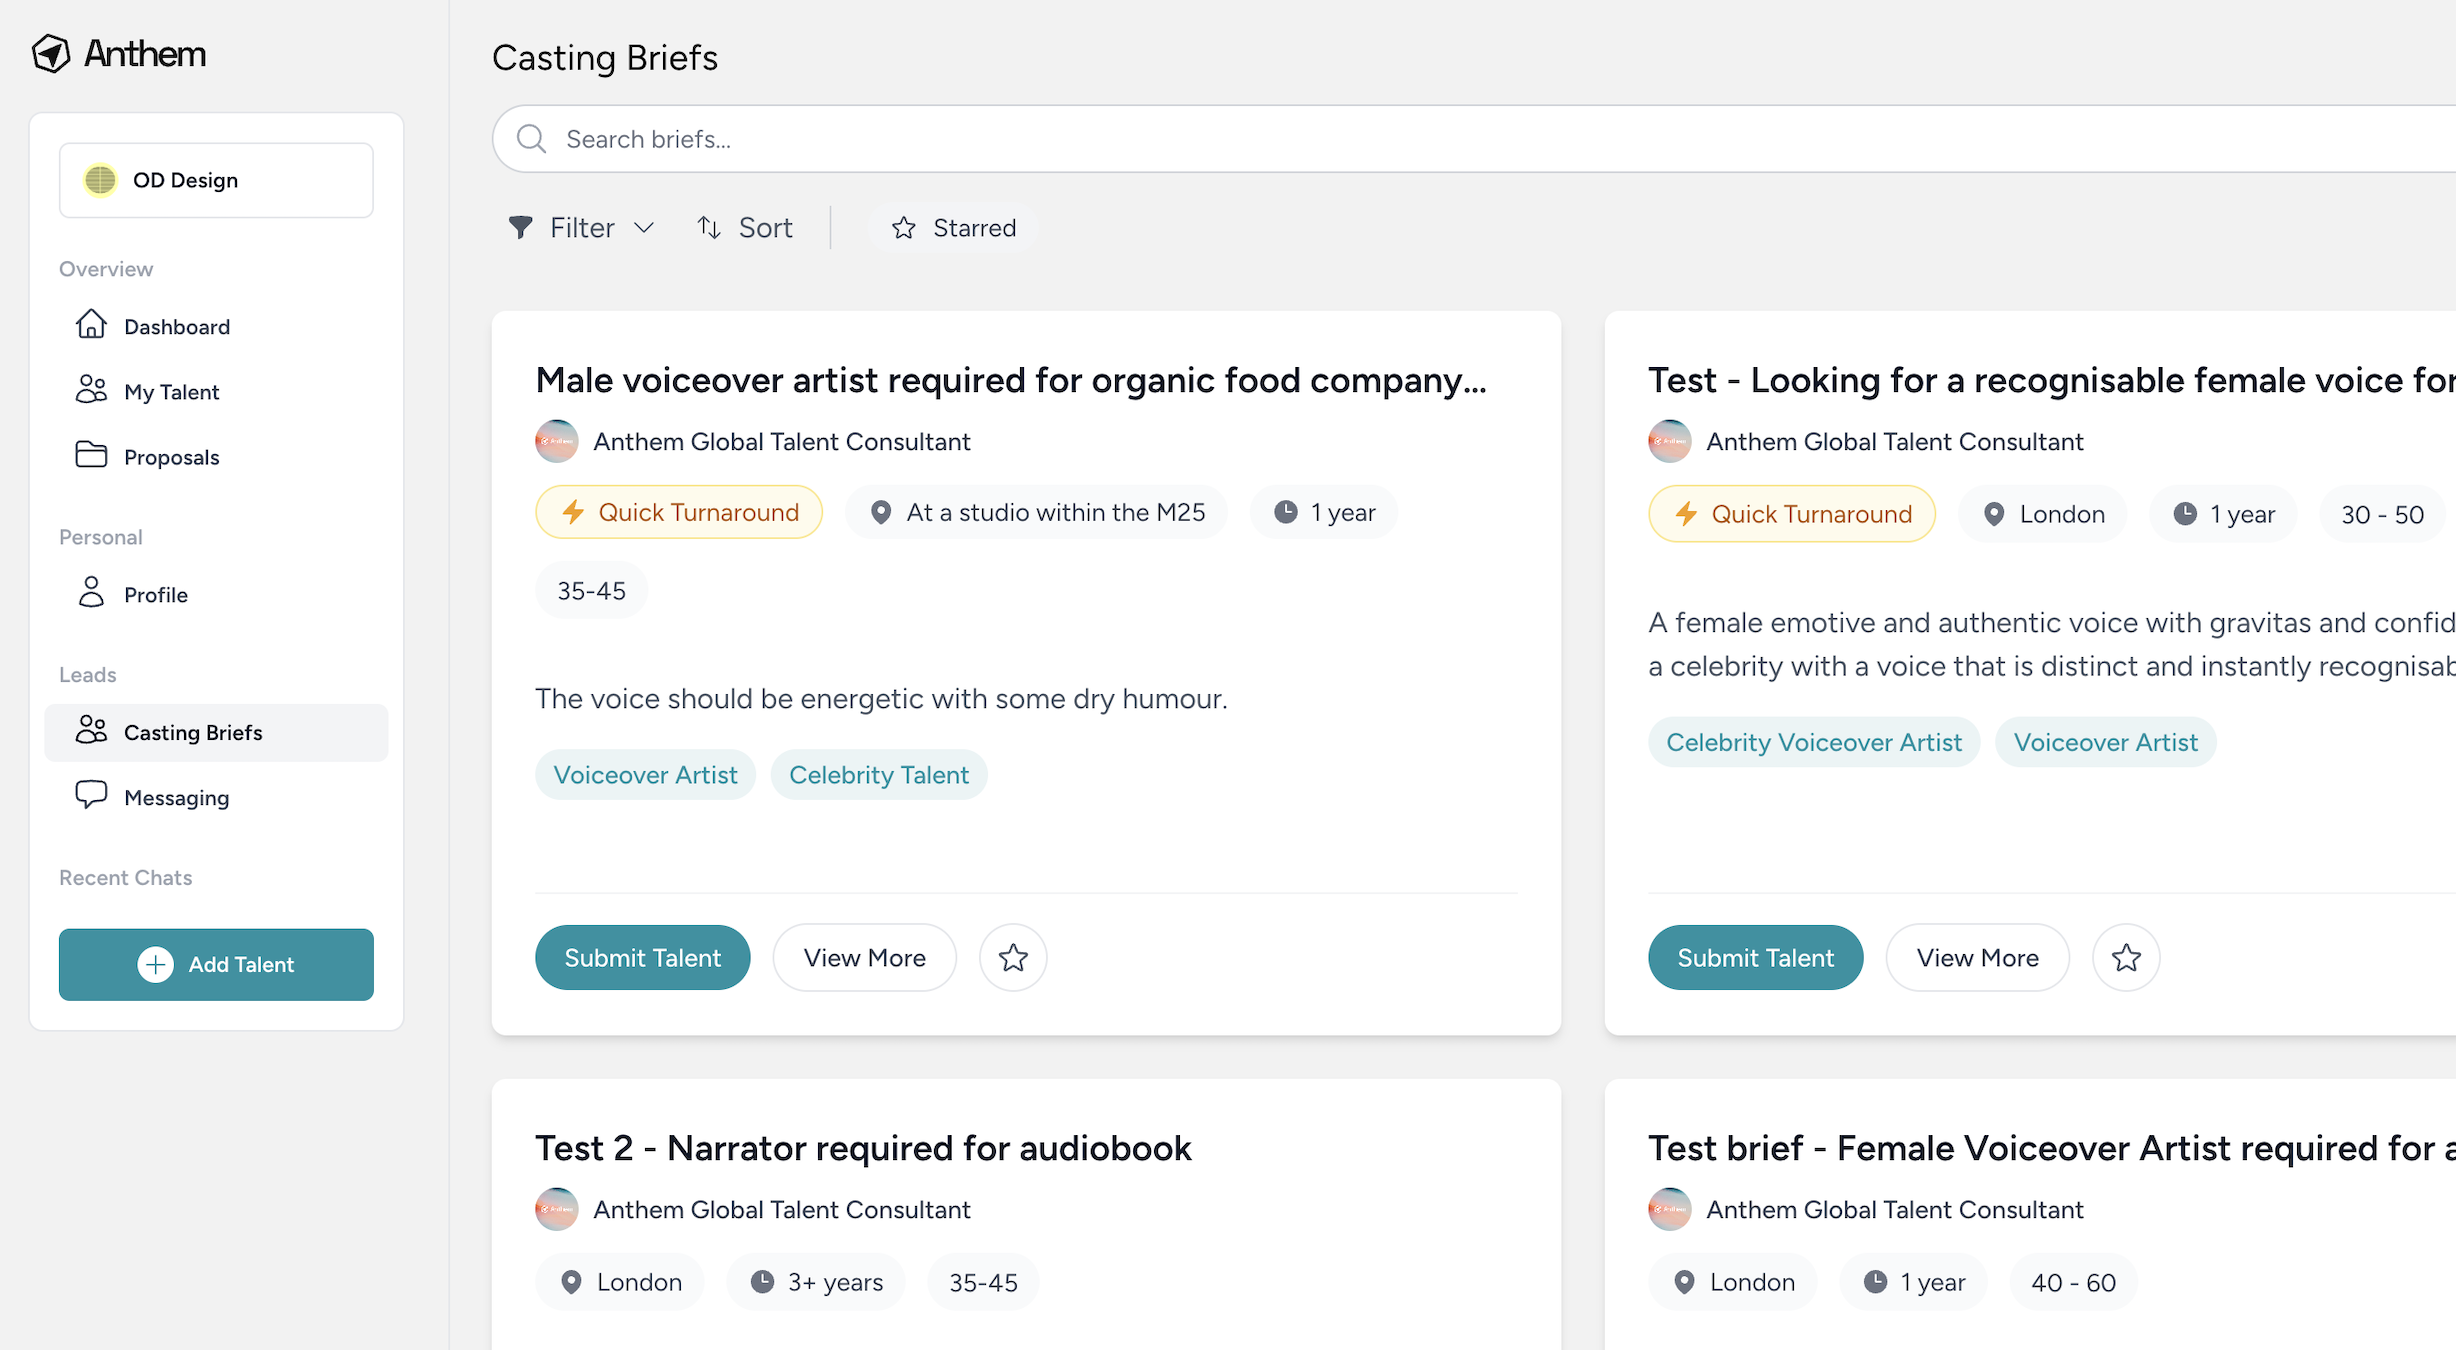This screenshot has width=2456, height=1350.
Task: Submit Talent for male voiceover brief
Action: coord(642,958)
